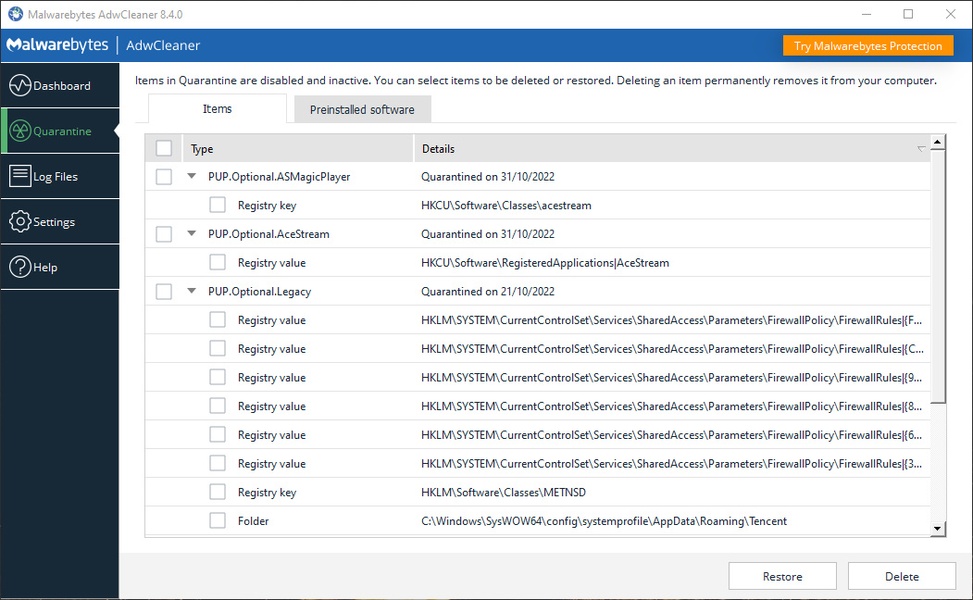Open the Dashboard sidebar icon
973x600 pixels.
tap(20, 86)
